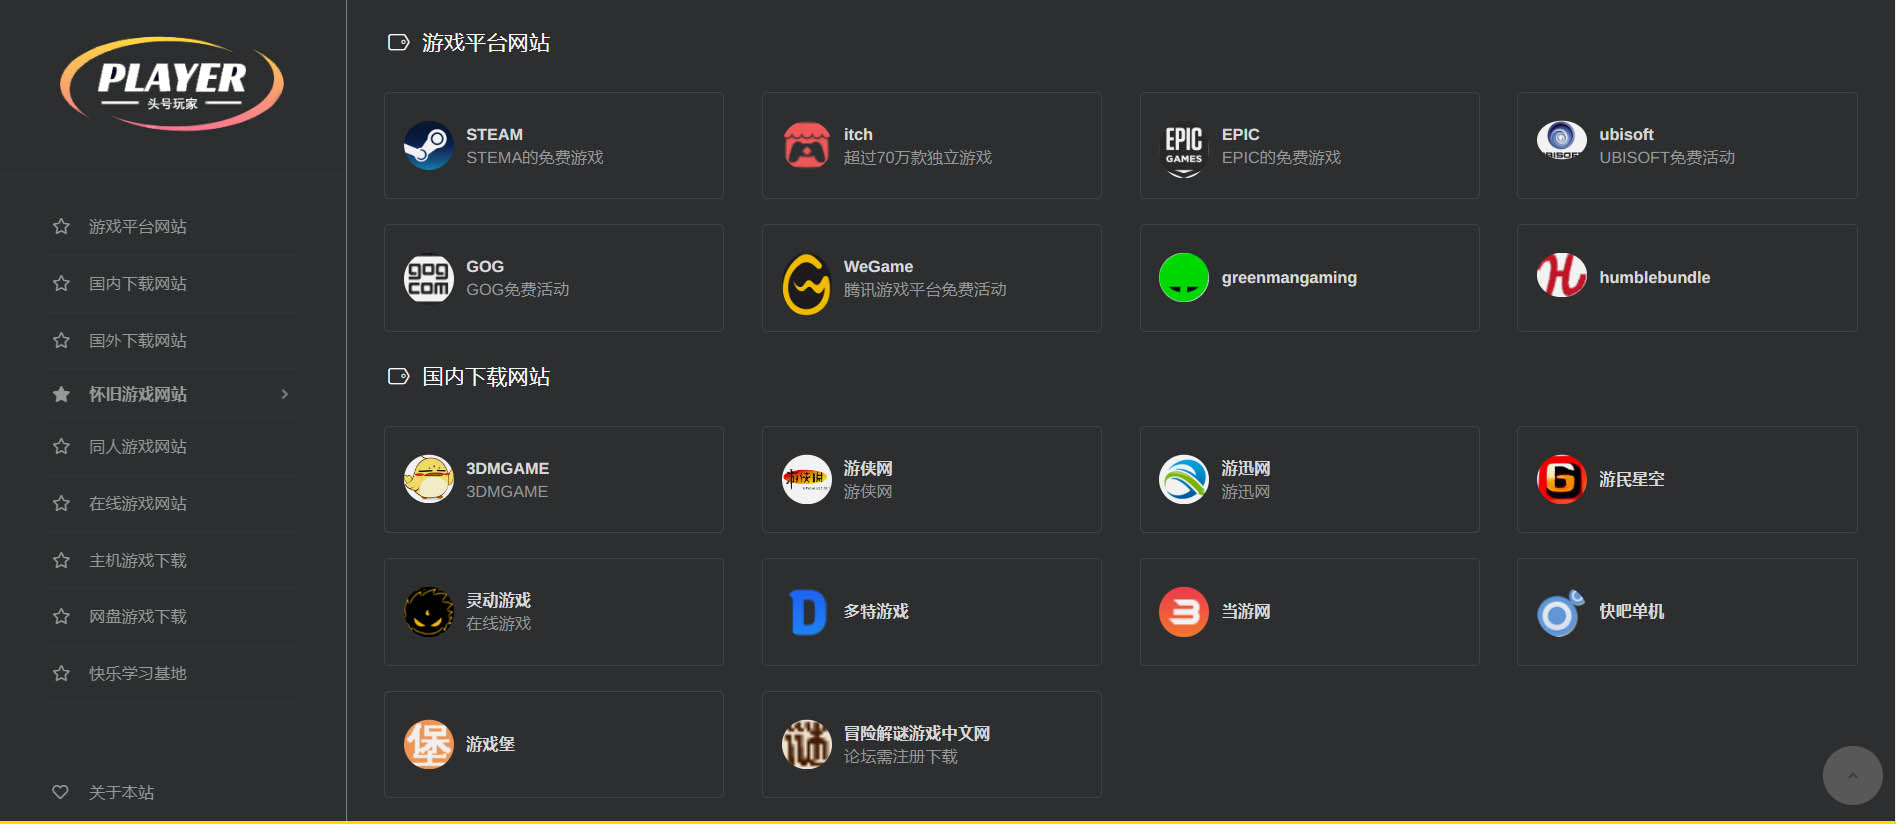
Task: Click the itch card title
Action: (x=858, y=134)
